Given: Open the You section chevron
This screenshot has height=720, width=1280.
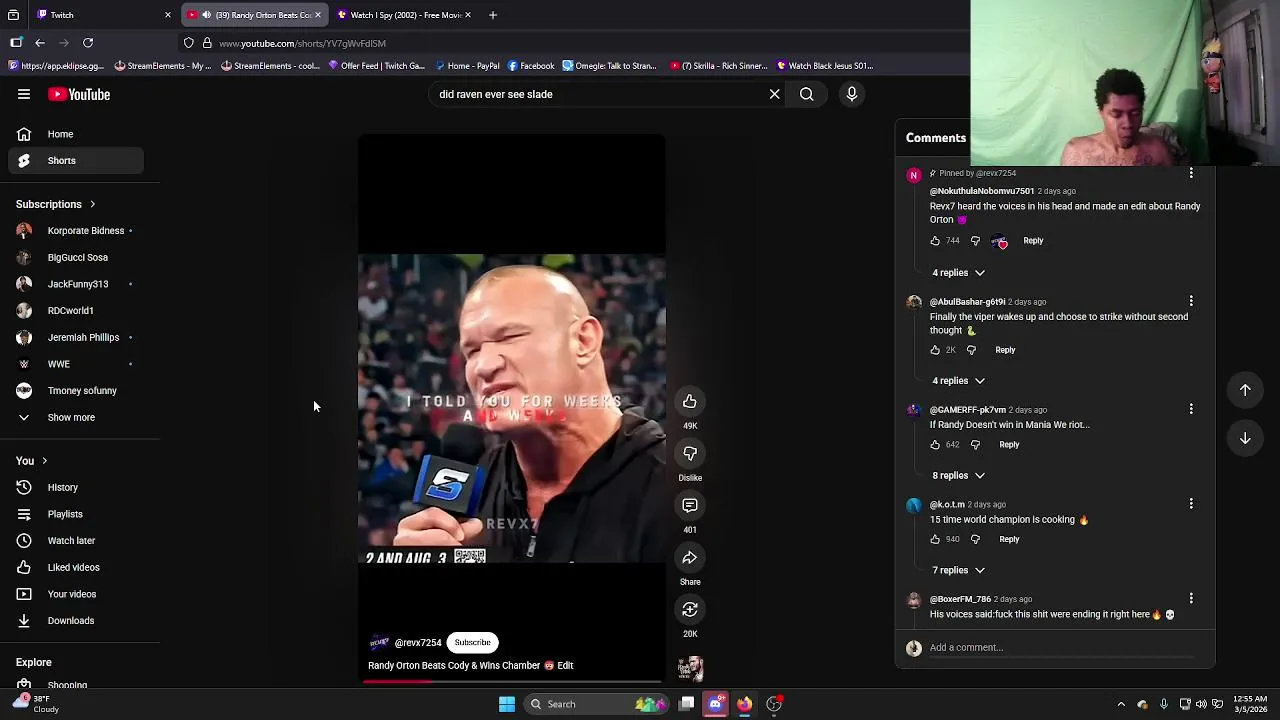Looking at the screenshot, I should coord(44,461).
